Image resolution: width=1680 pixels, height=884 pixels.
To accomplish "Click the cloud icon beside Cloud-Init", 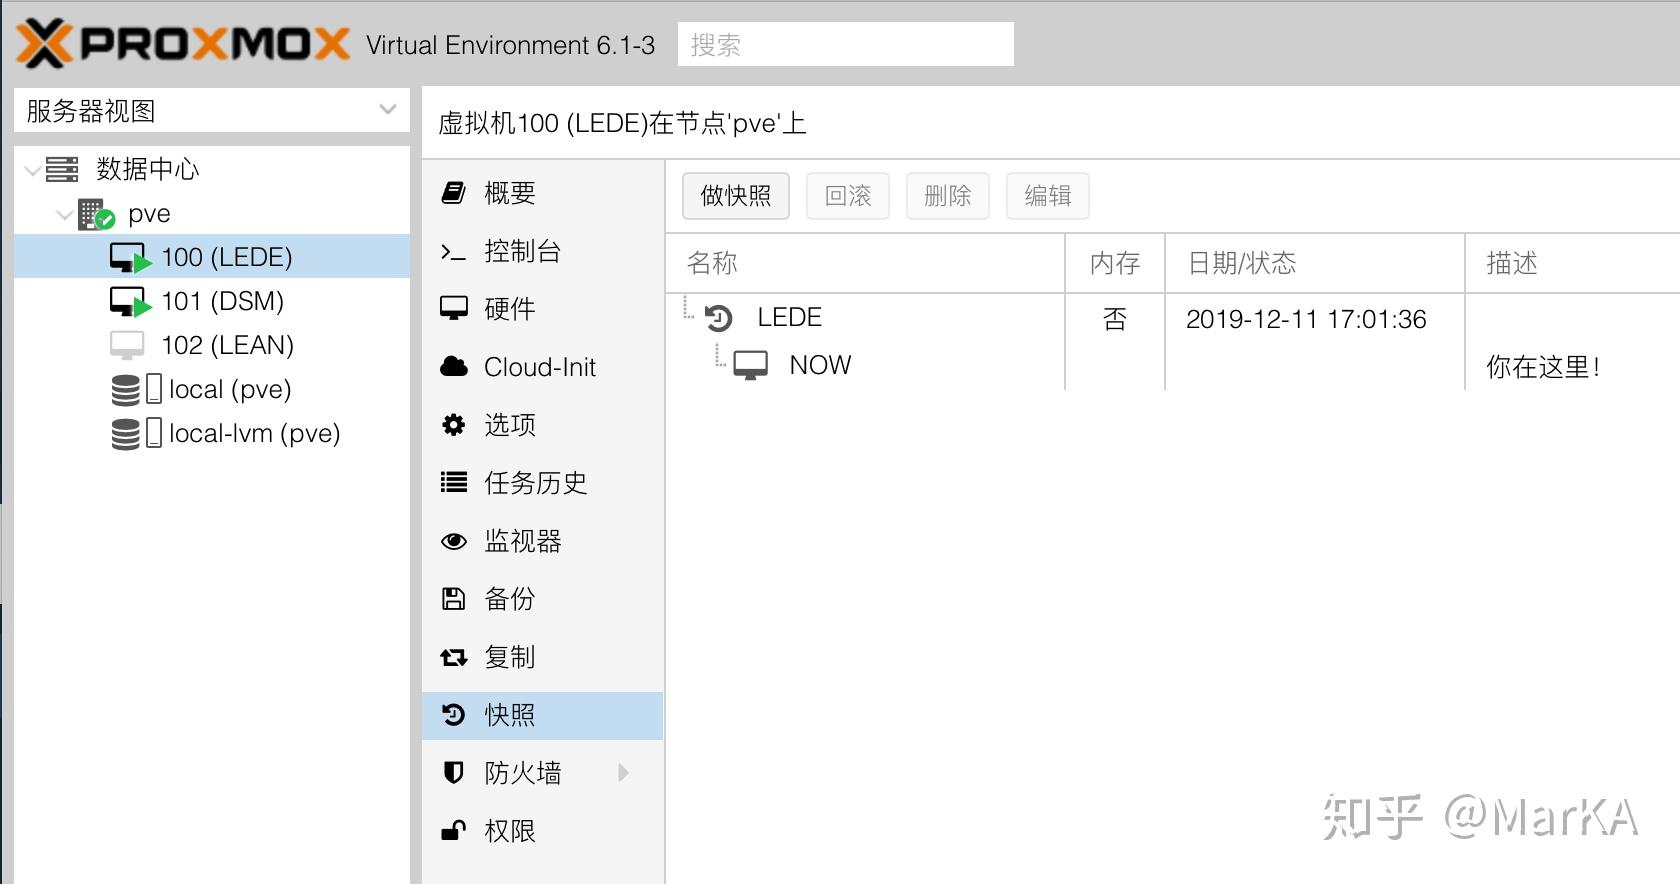I will (x=454, y=367).
